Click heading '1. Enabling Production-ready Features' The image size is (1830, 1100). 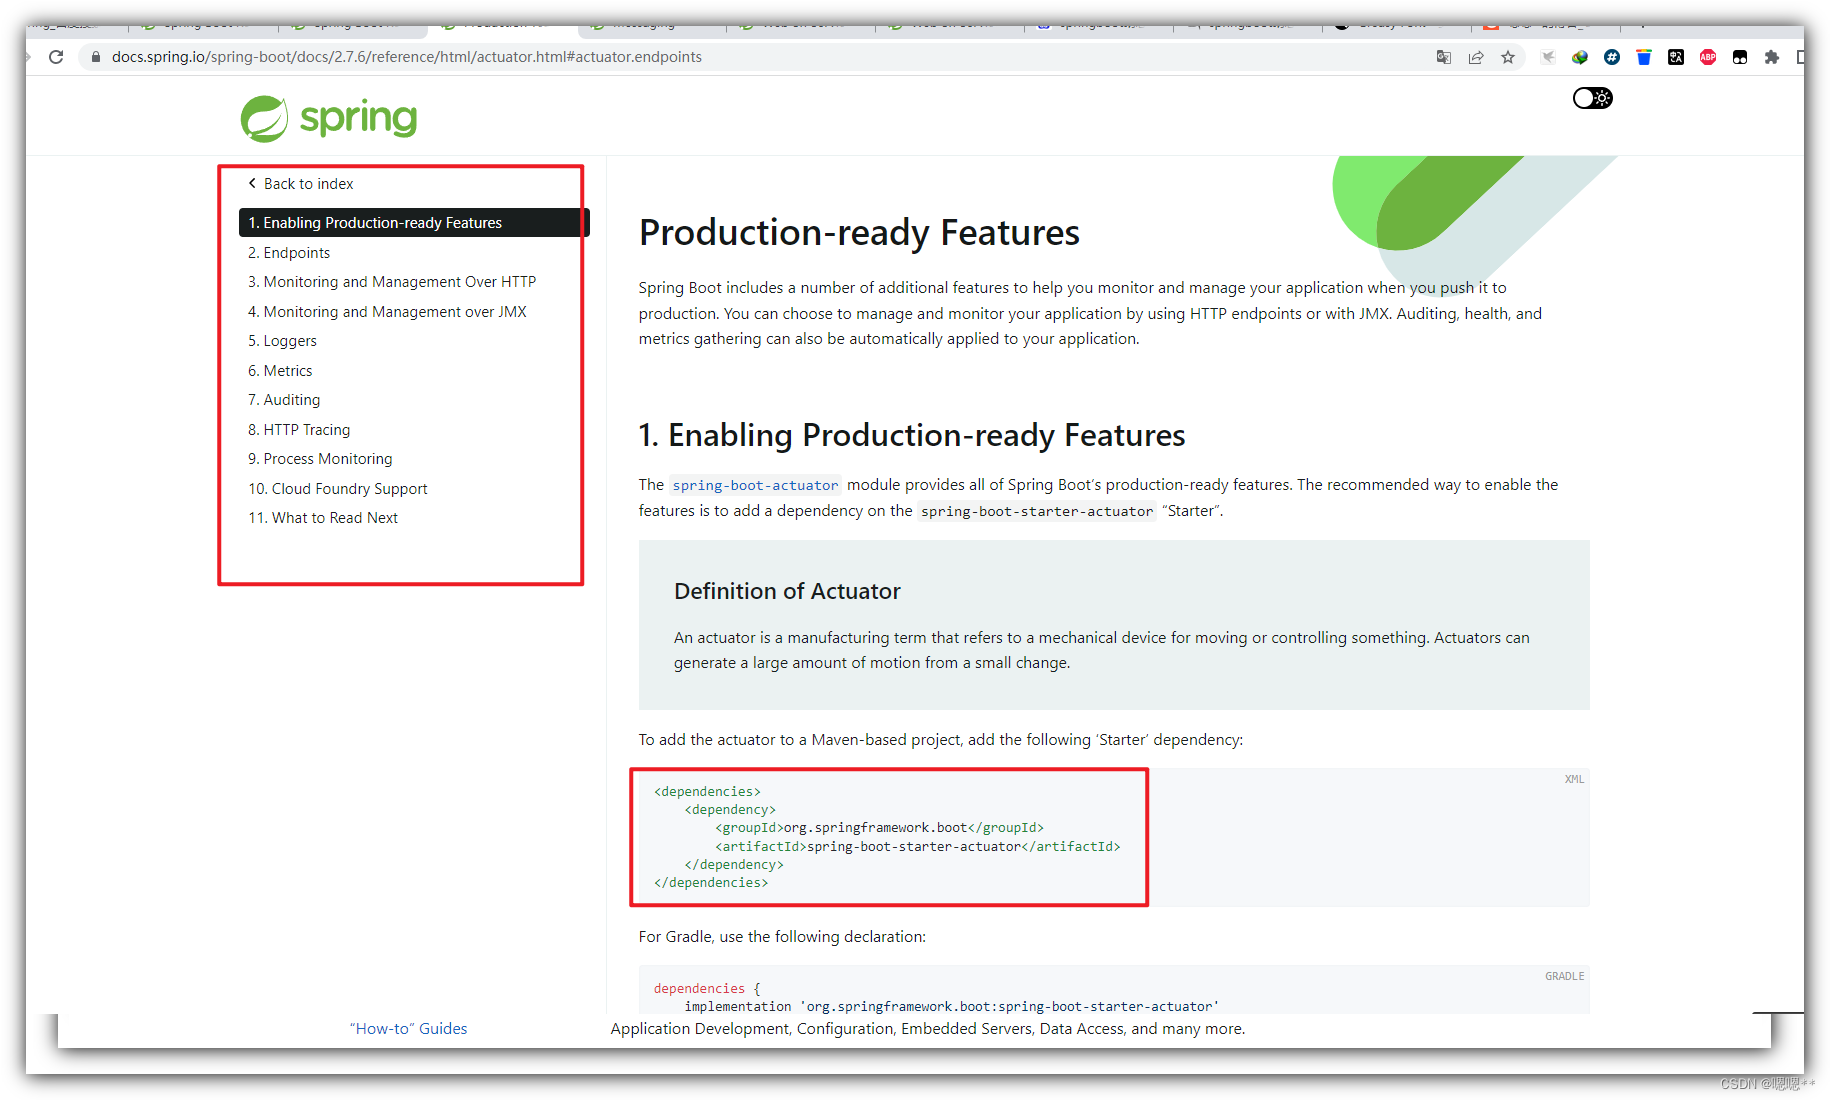pyautogui.click(x=912, y=435)
